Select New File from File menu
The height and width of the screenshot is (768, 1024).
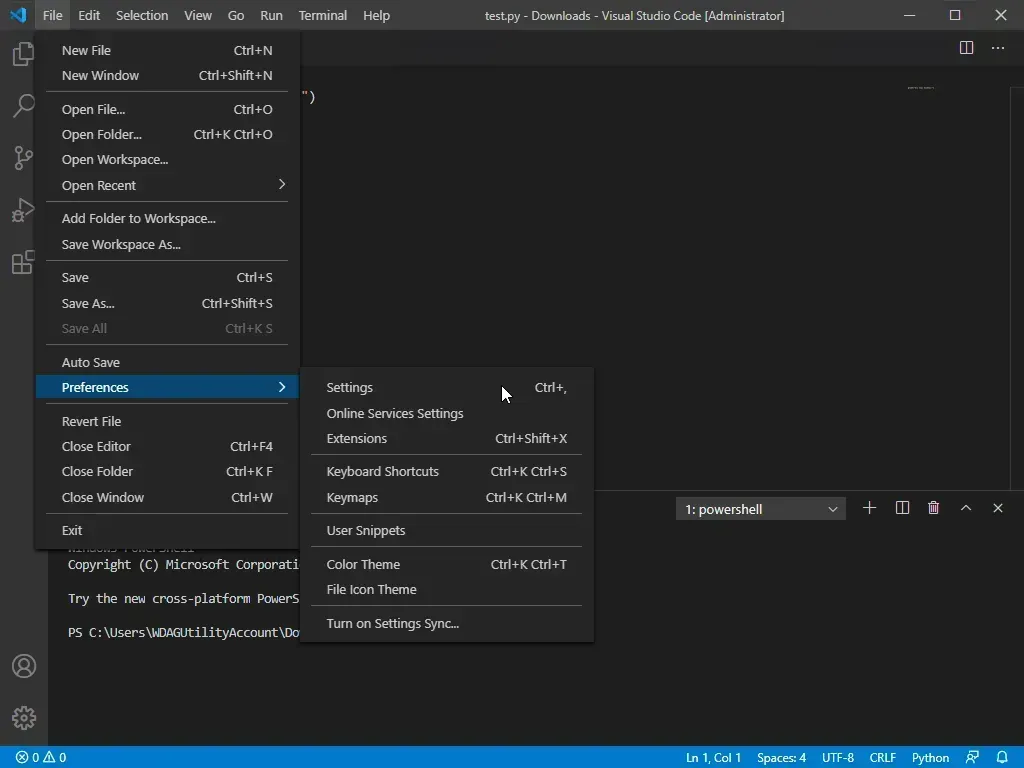(167, 50)
